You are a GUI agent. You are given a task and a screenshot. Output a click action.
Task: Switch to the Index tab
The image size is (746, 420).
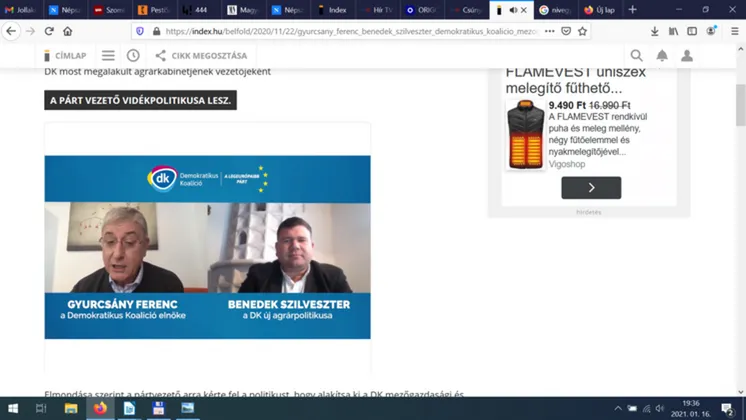coord(333,10)
